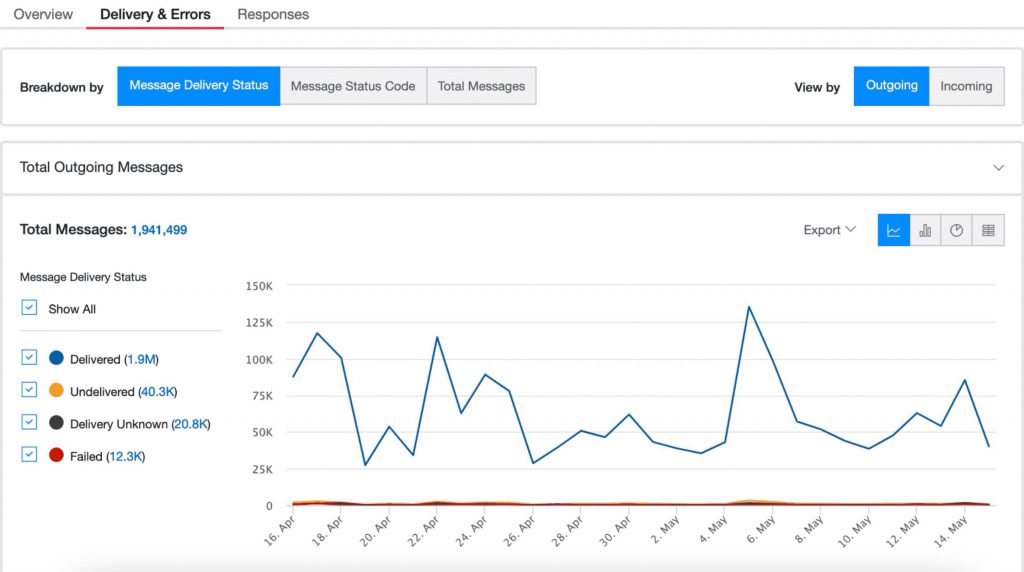View by Incoming messages
This screenshot has height=572, width=1024.
coord(965,86)
